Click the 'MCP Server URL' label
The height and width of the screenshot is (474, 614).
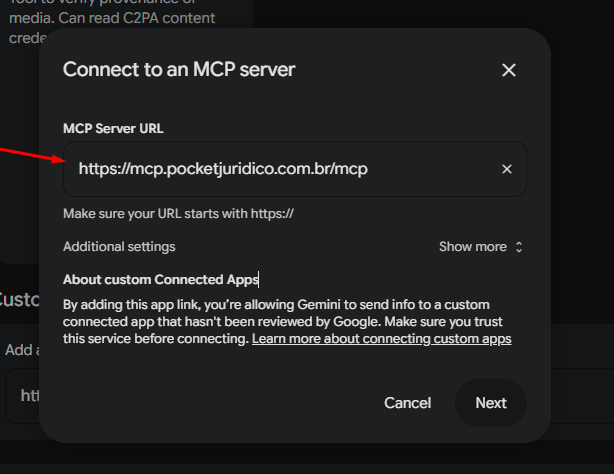tap(113, 128)
